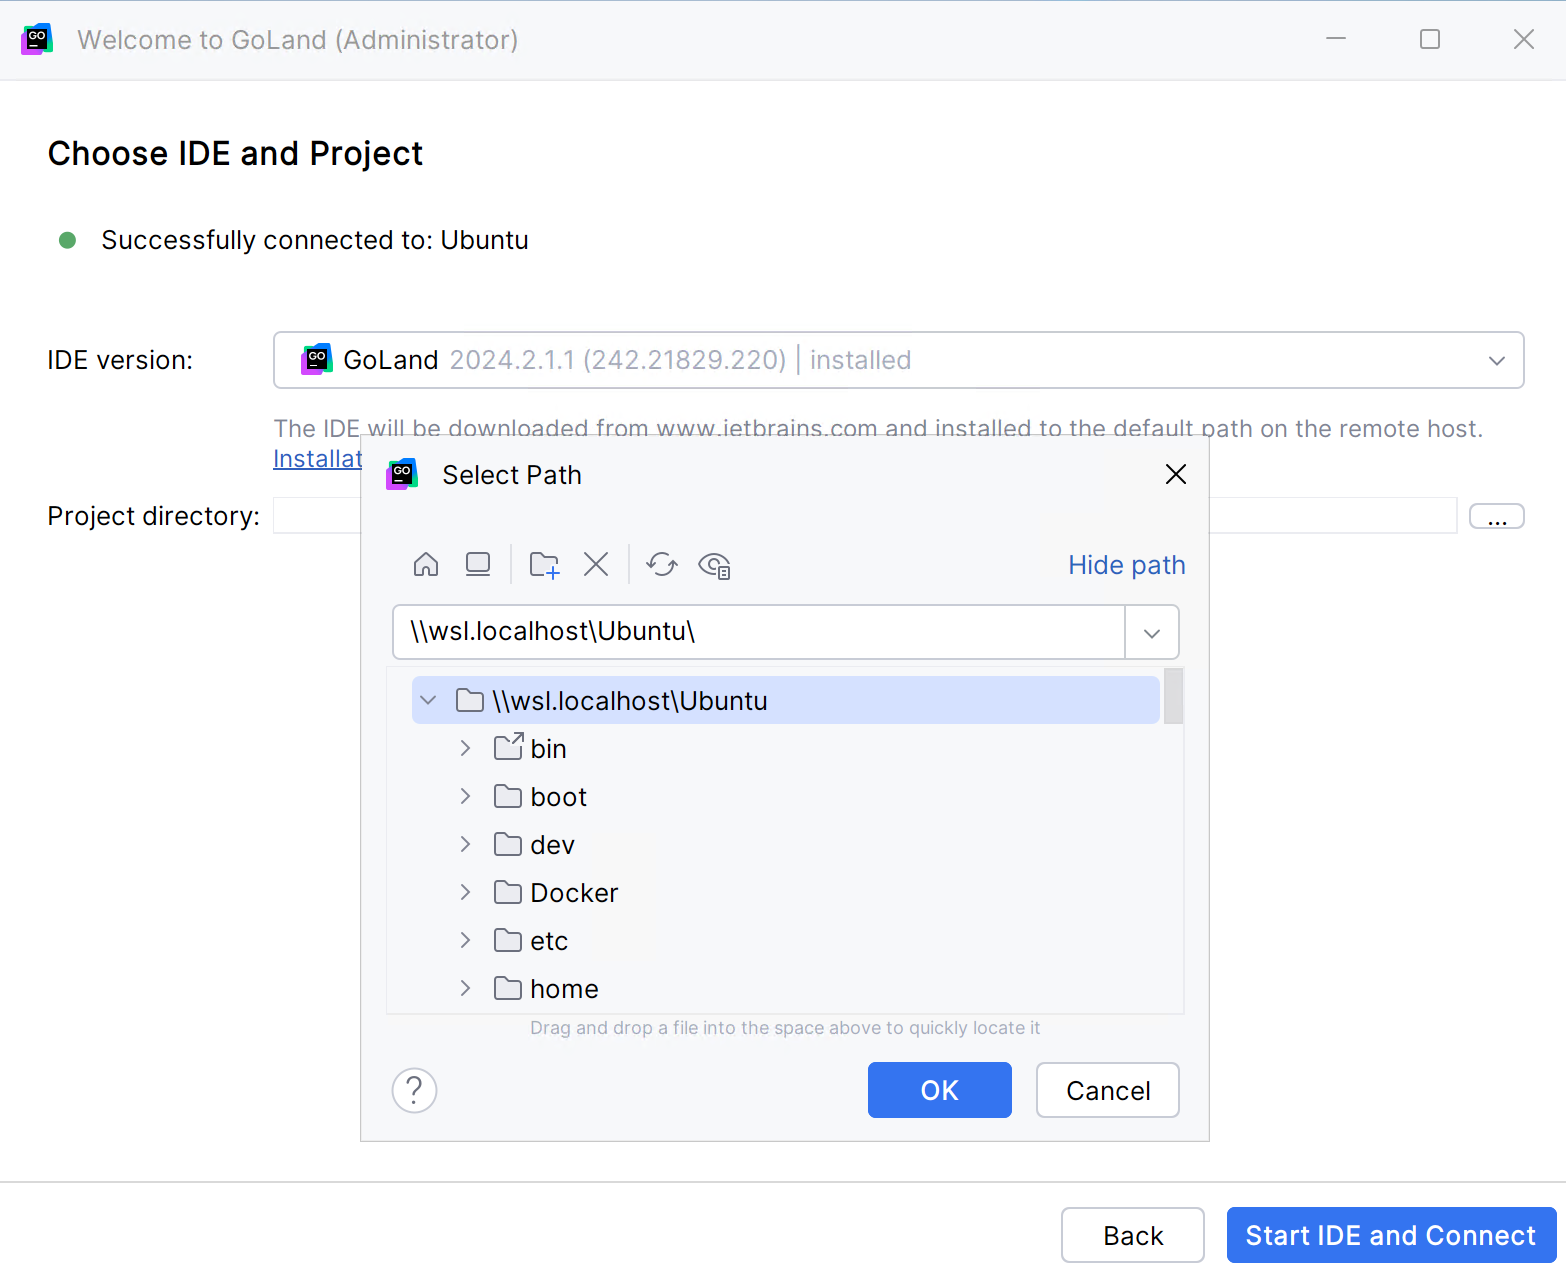The image size is (1566, 1280).
Task: Select the Docker folder
Action: (573, 892)
